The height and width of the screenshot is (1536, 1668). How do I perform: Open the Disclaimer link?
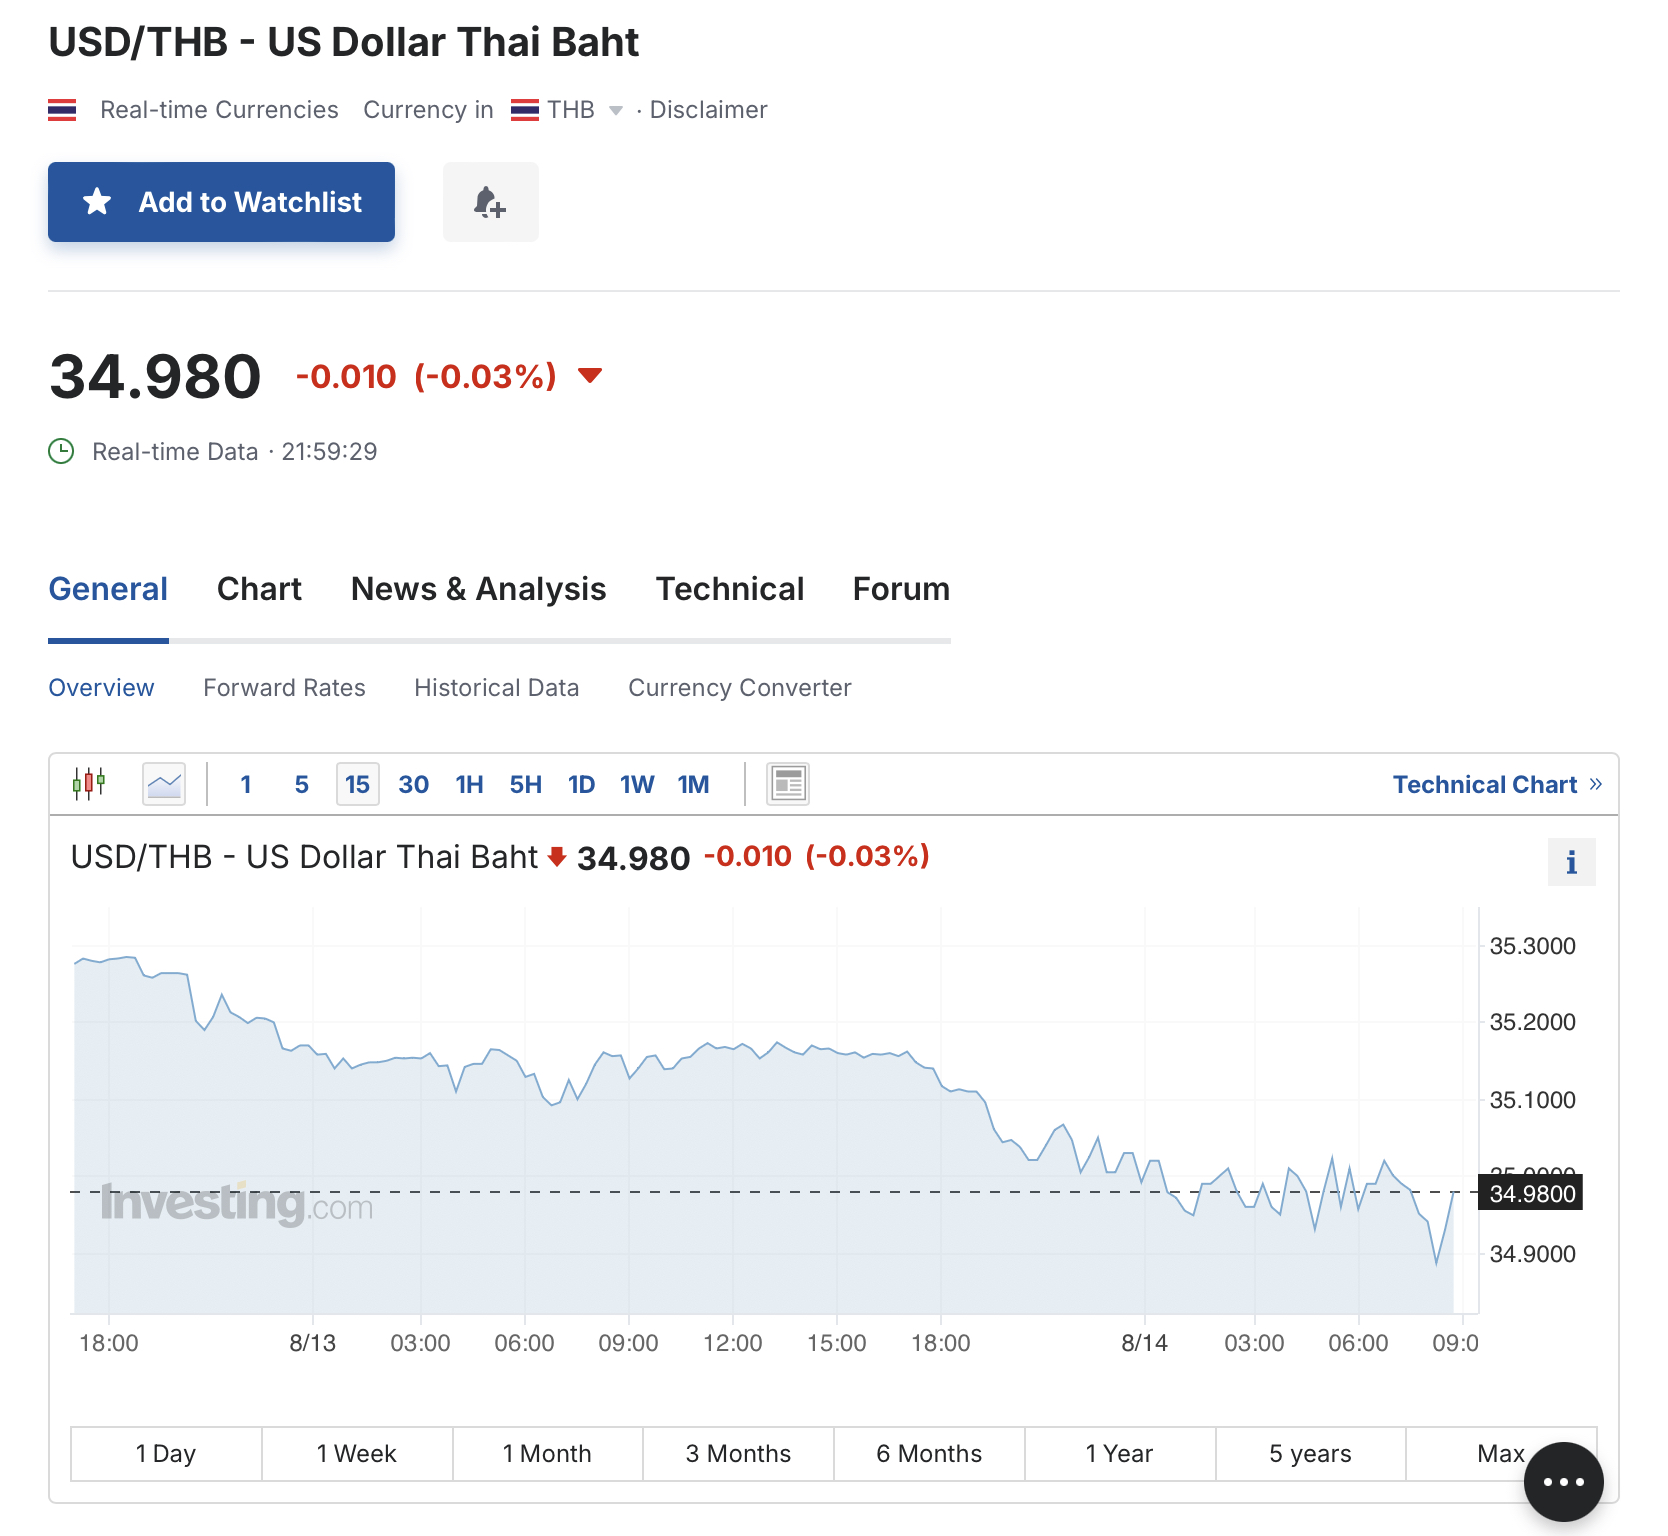coord(708,110)
